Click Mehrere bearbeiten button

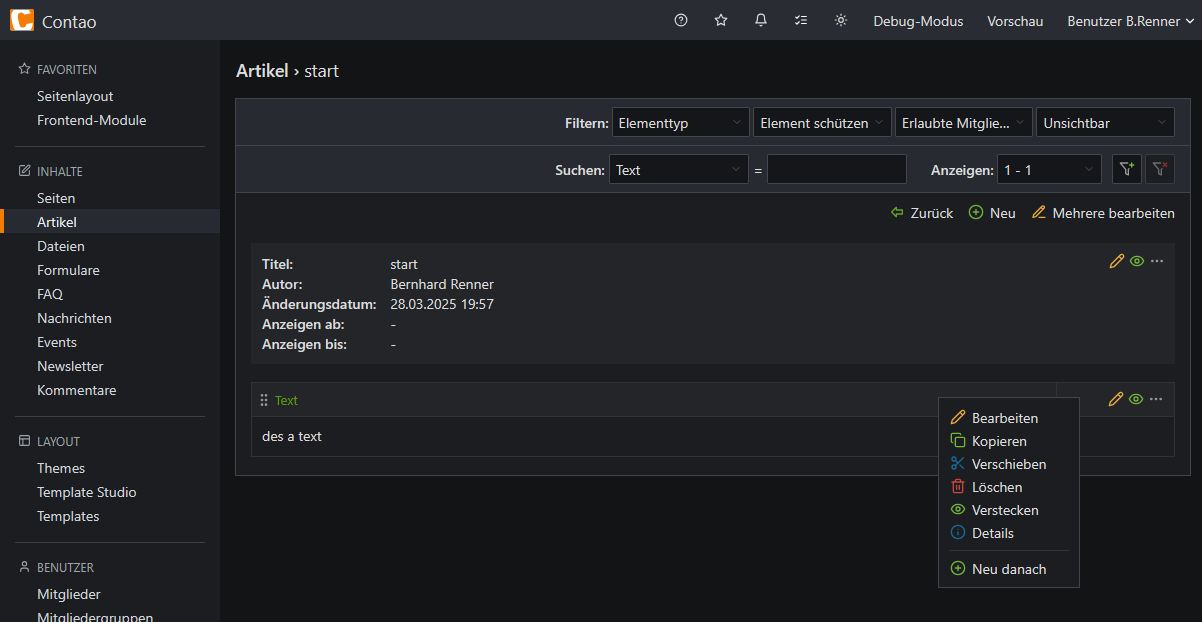1103,213
